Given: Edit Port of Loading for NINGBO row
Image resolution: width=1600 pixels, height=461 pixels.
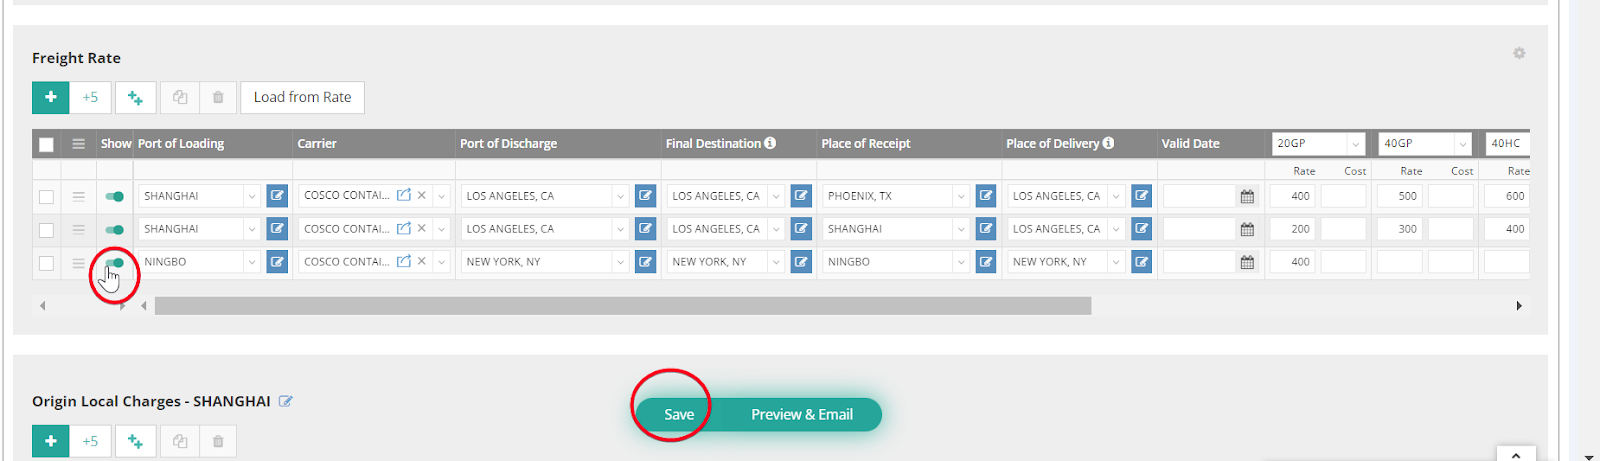Looking at the screenshot, I should pyautogui.click(x=278, y=262).
